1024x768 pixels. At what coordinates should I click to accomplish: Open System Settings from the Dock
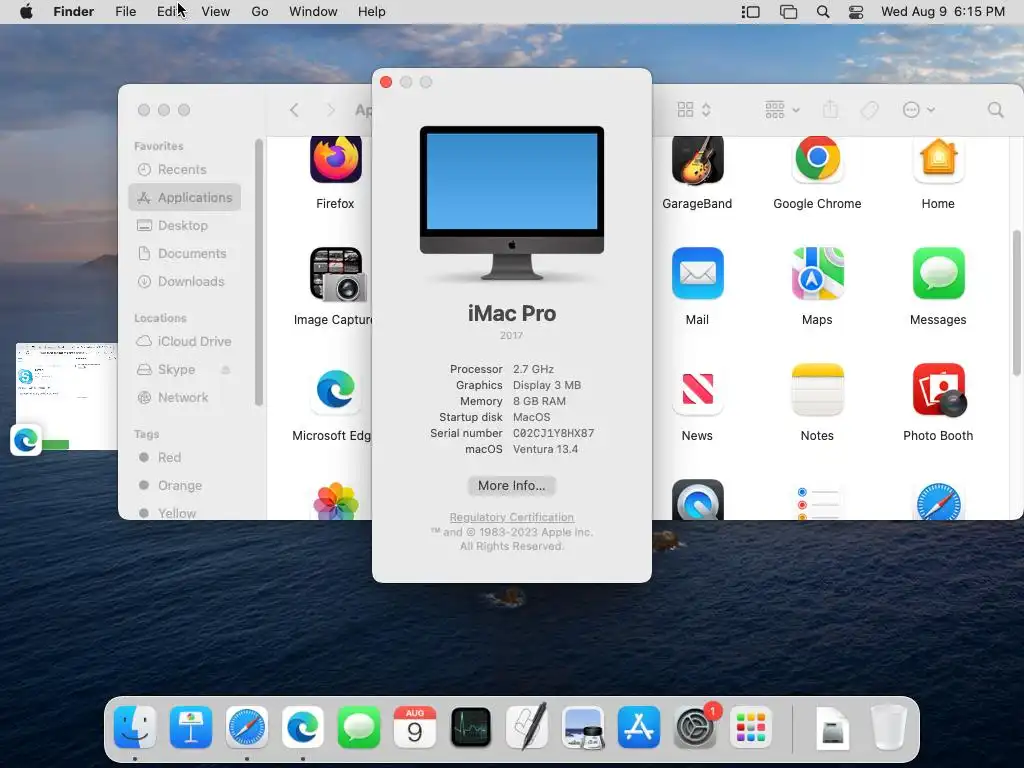[695, 727]
